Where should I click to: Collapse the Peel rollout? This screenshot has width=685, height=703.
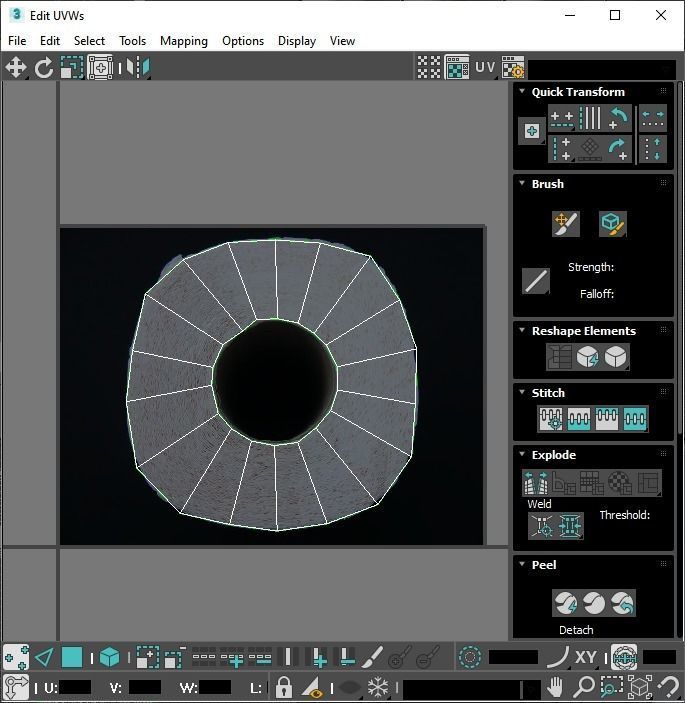tap(522, 564)
